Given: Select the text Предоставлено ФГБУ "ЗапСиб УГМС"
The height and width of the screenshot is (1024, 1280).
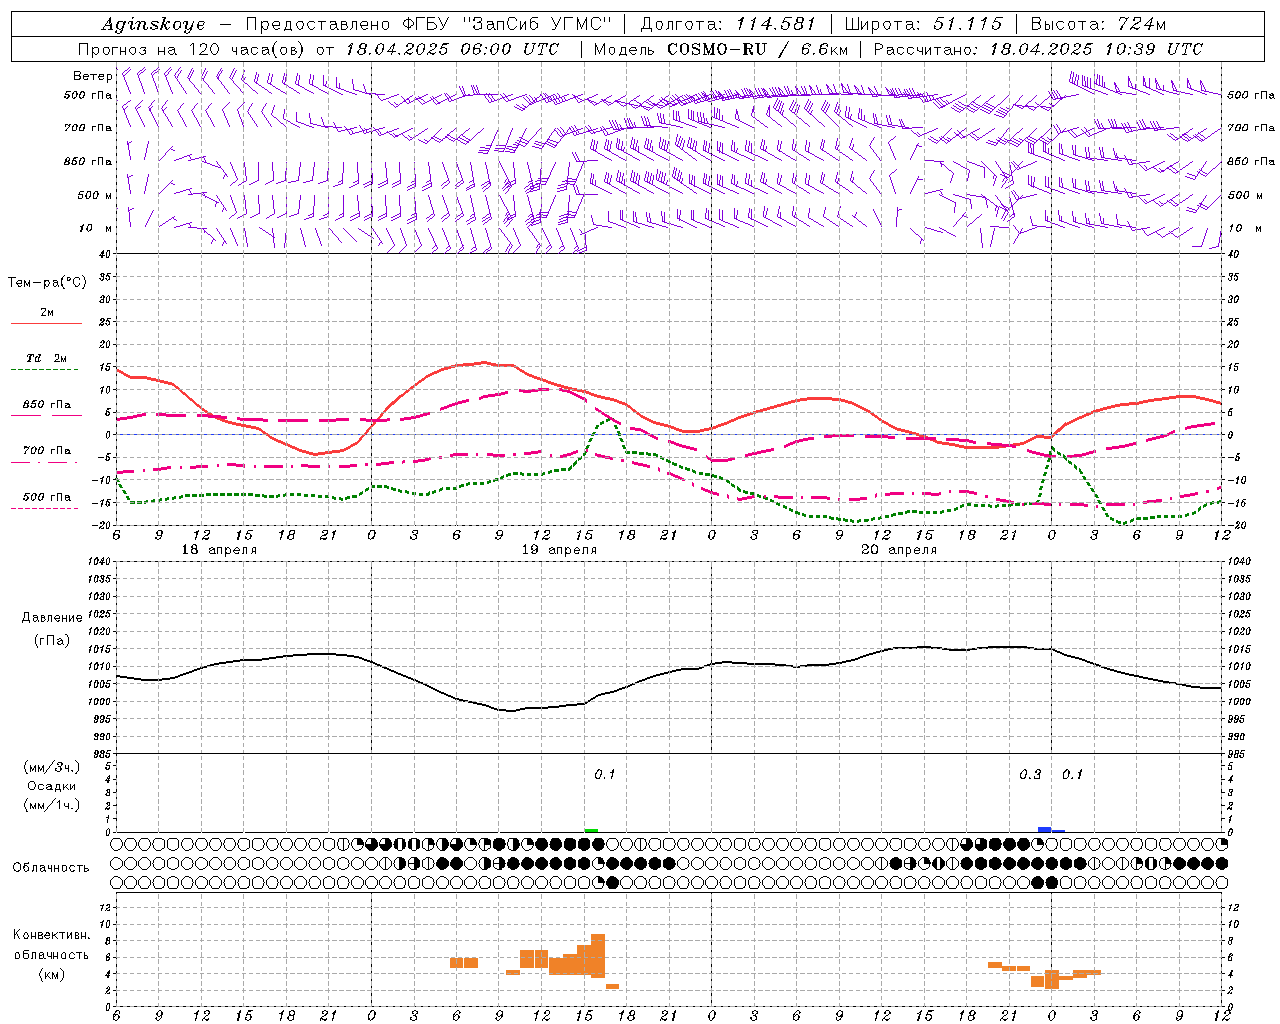Looking at the screenshot, I should tap(428, 24).
